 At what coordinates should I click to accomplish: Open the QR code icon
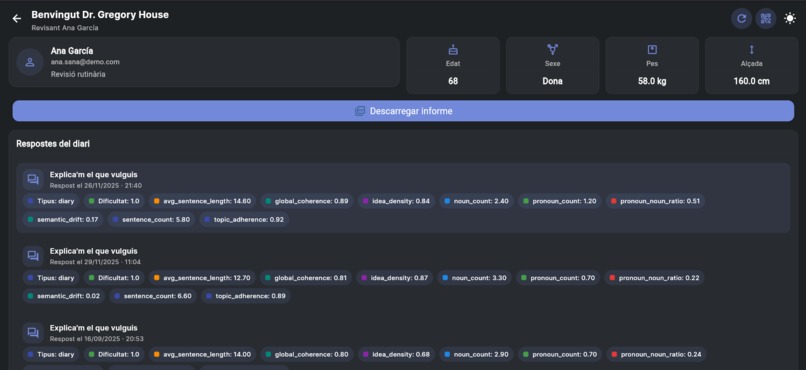pyautogui.click(x=766, y=19)
